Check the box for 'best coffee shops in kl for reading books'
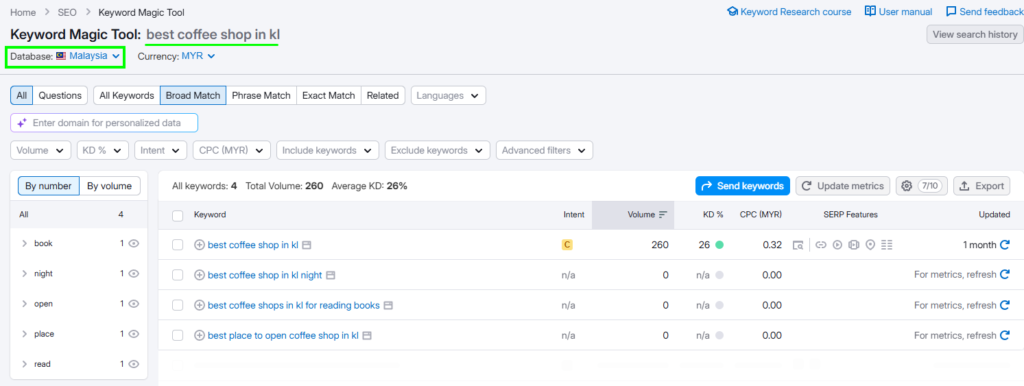 178,305
